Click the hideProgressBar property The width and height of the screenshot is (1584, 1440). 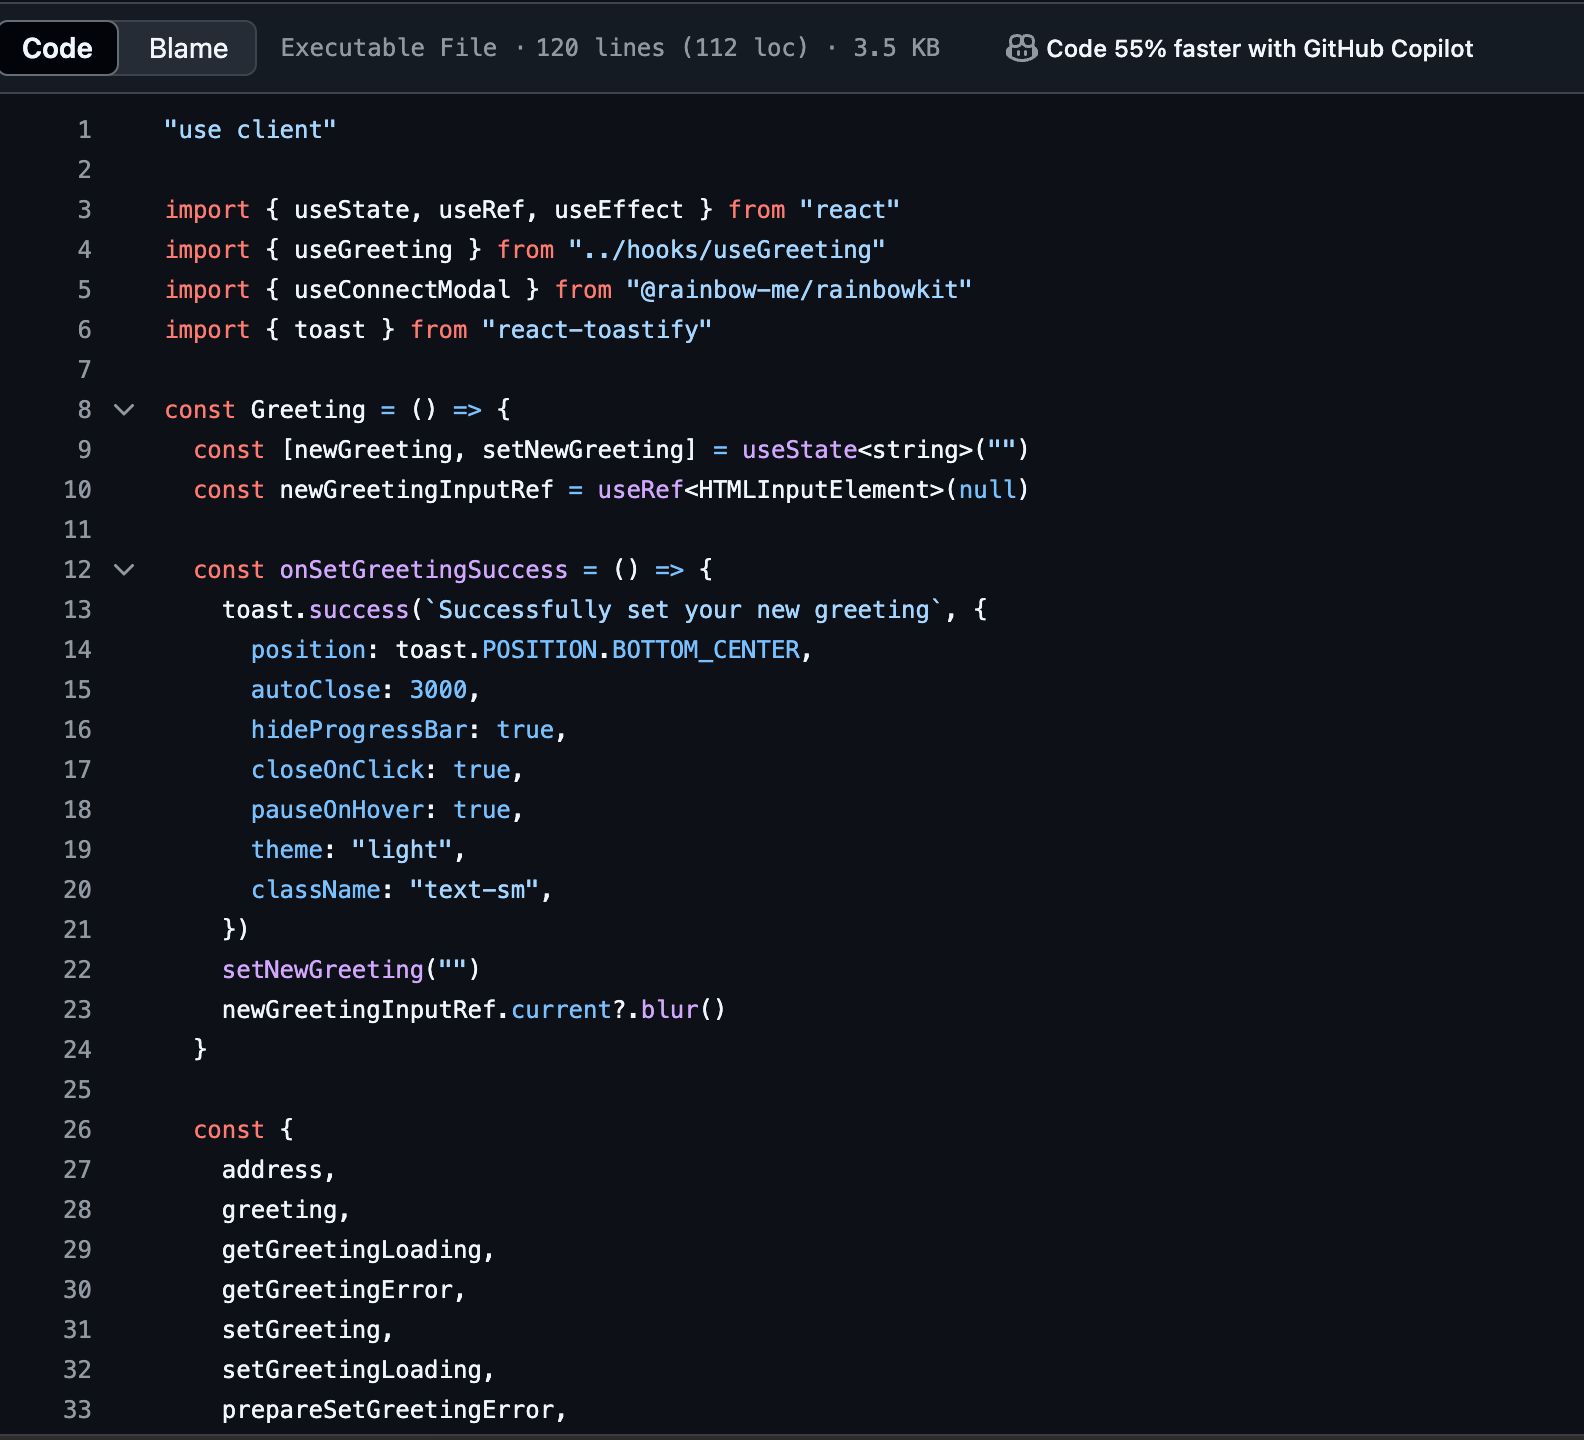pos(359,729)
